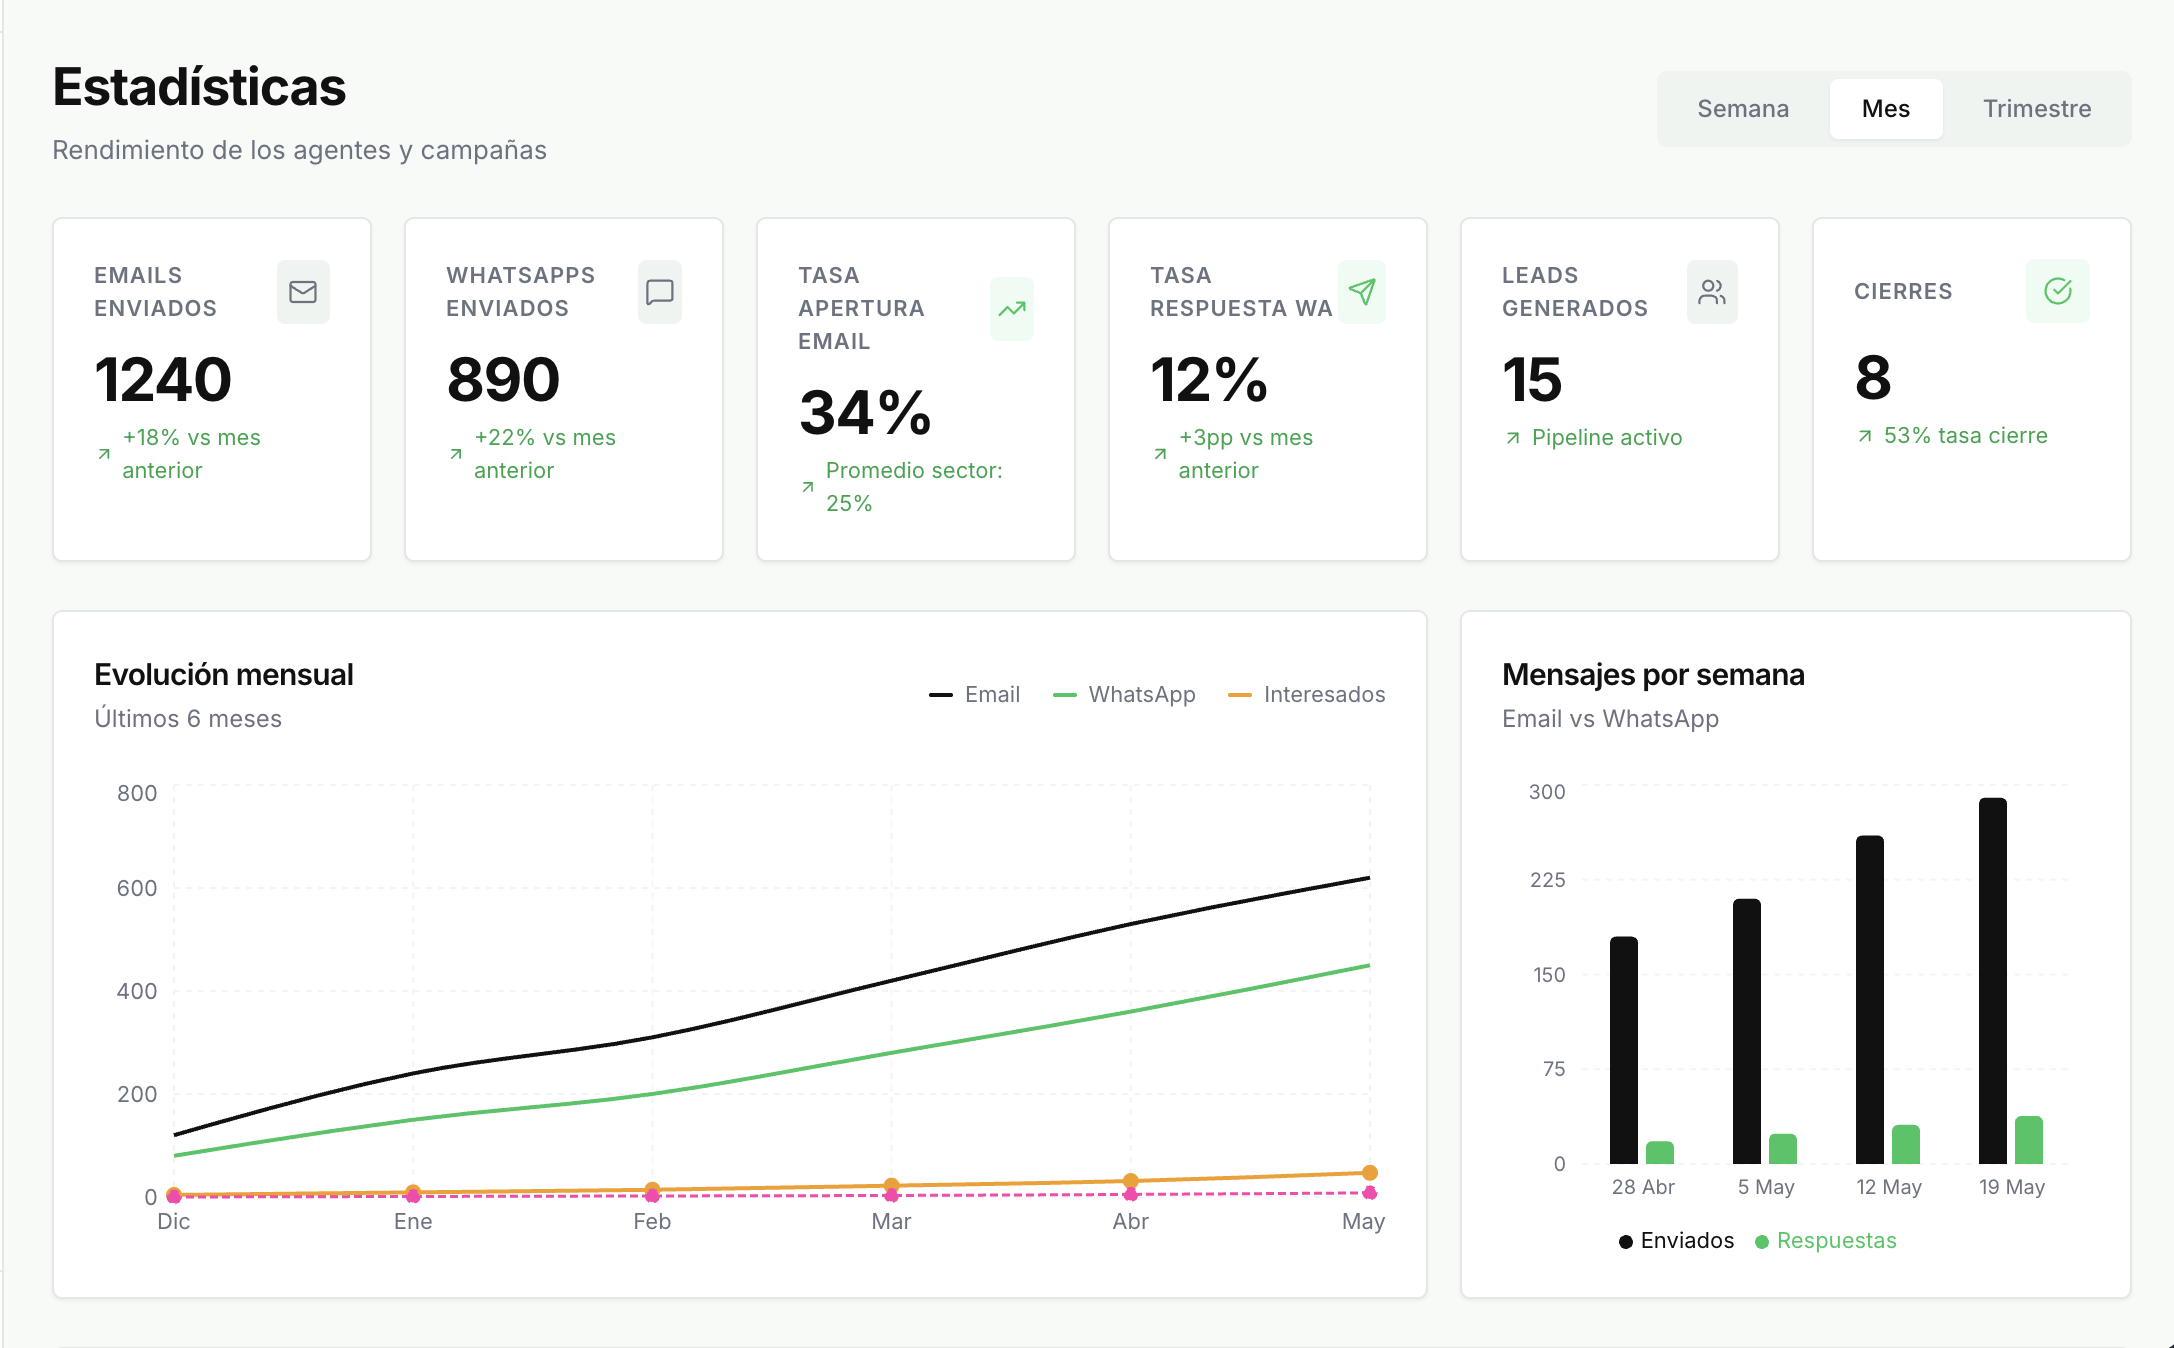Image resolution: width=2174 pixels, height=1348 pixels.
Task: Click the green Respuestas bar for 12 May
Action: tap(1906, 1145)
